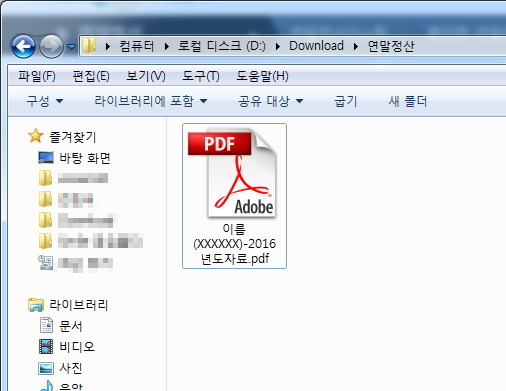This screenshot has width=506, height=391.
Task: Select 연말정산 in the address bar
Action: 391,46
